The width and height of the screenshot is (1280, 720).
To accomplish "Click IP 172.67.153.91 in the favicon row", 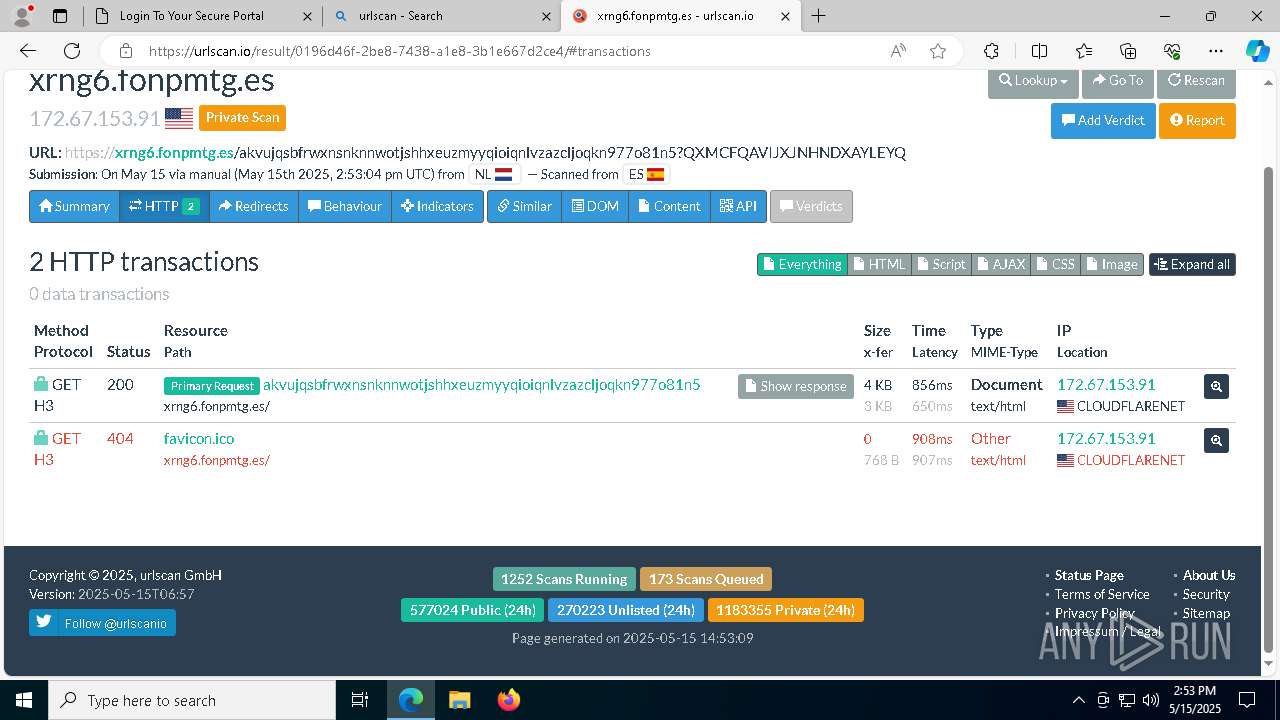I will (x=1106, y=438).
